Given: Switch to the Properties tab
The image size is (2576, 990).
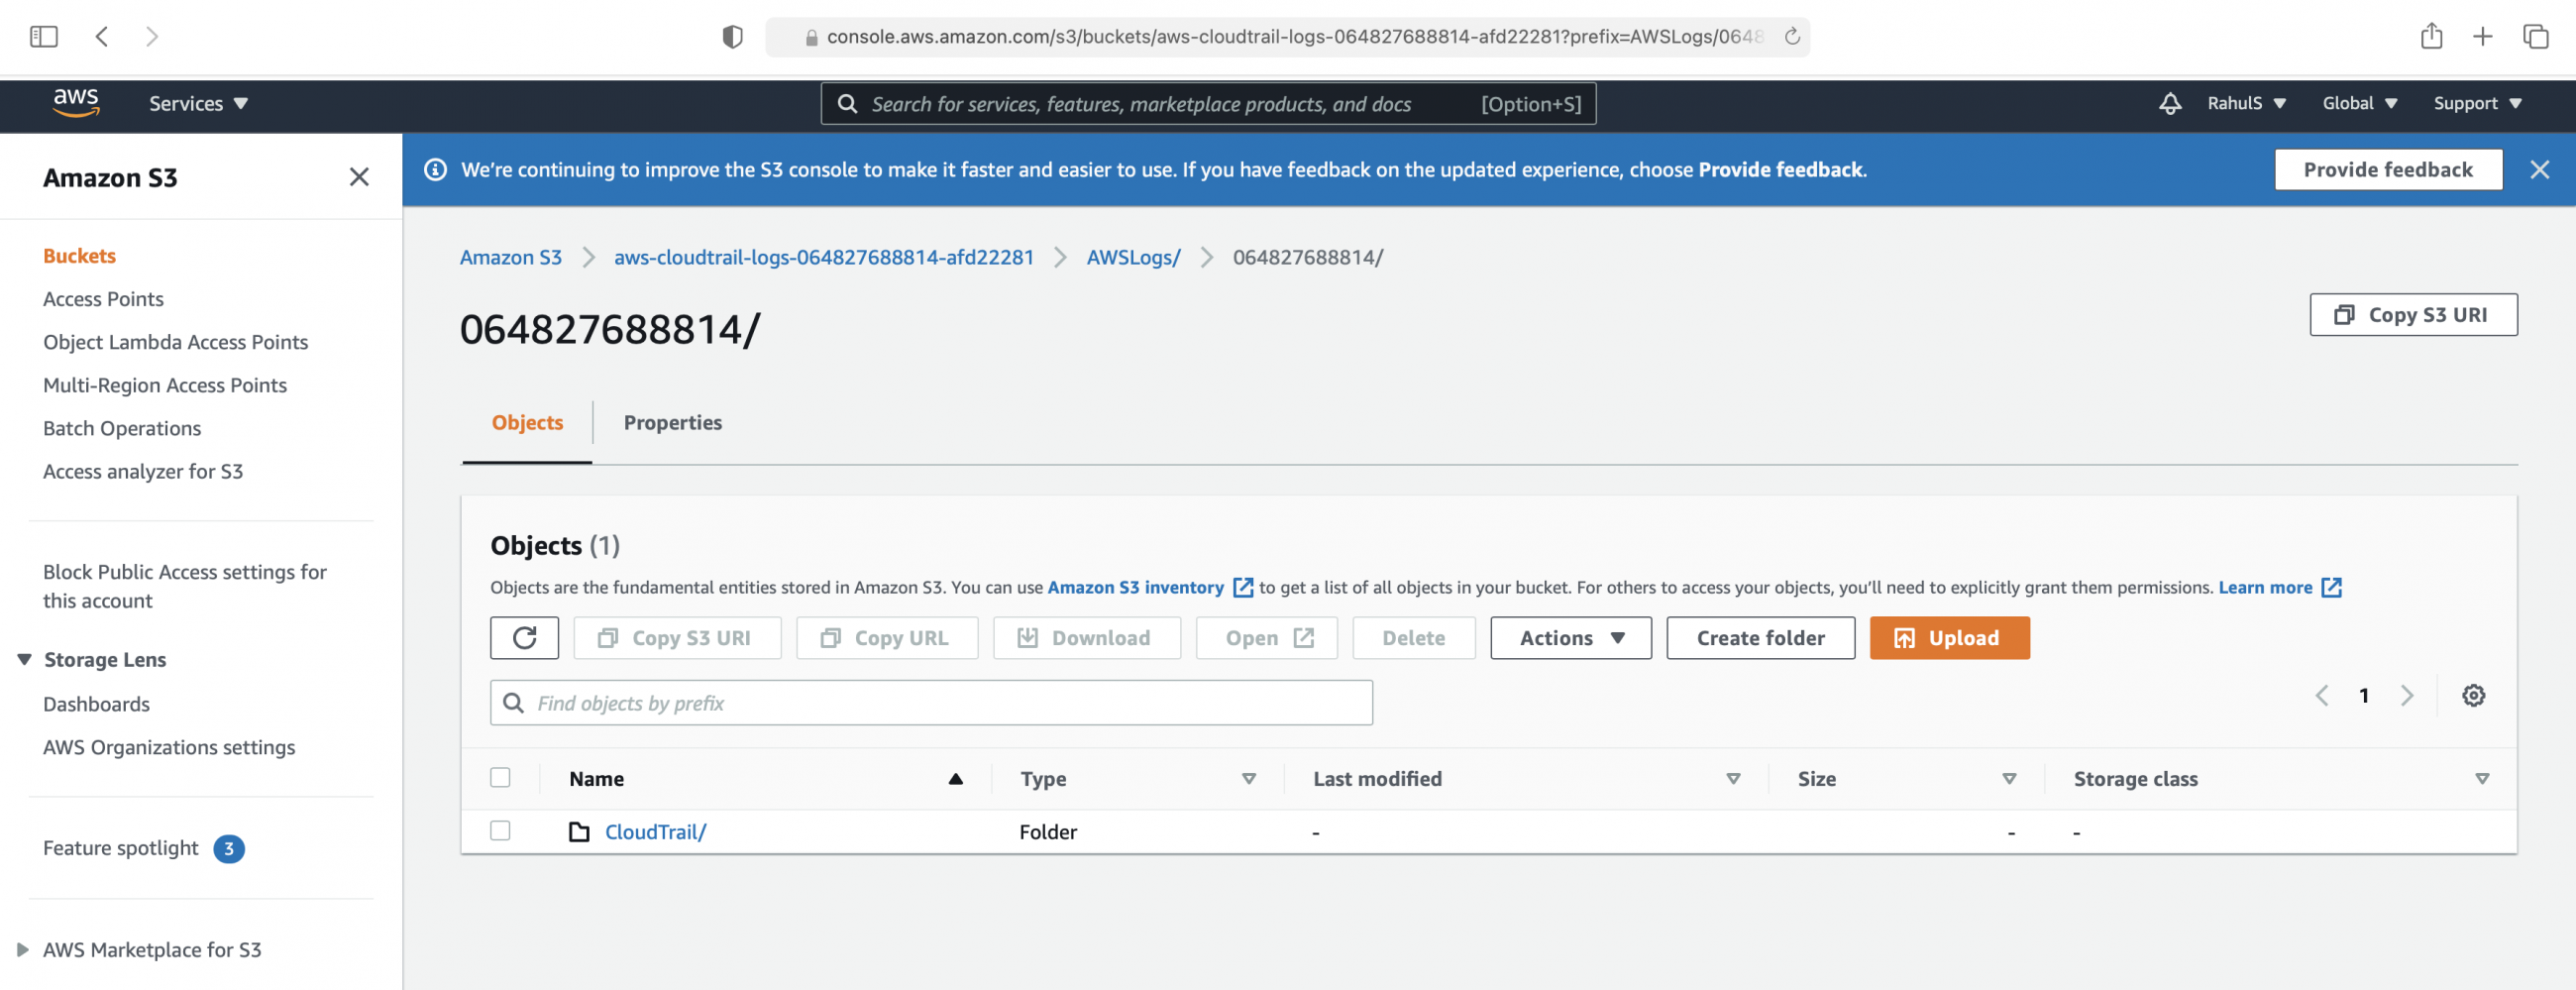Looking at the screenshot, I should [x=672, y=422].
